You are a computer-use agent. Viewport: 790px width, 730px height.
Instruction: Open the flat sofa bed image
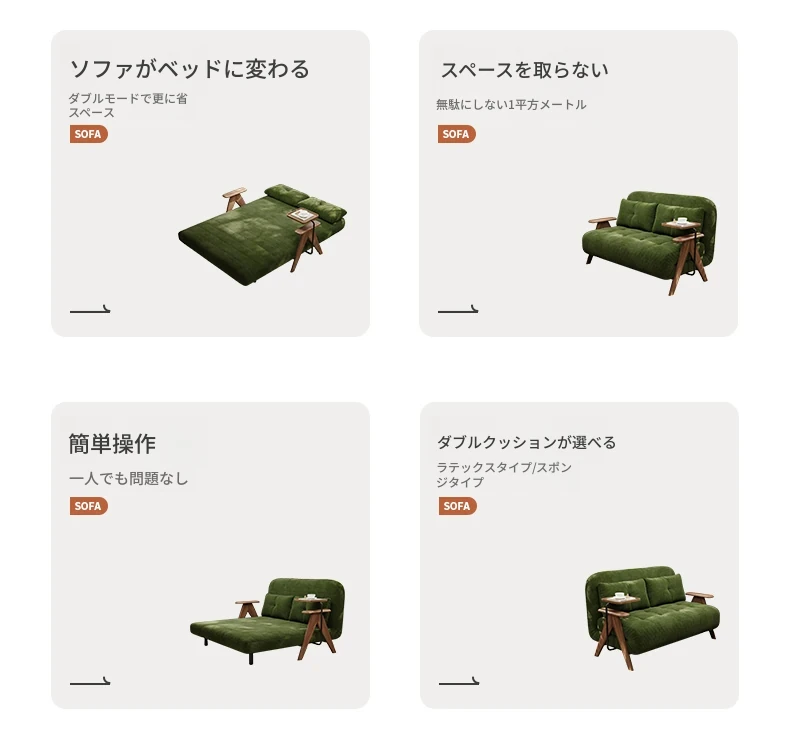(x=262, y=235)
